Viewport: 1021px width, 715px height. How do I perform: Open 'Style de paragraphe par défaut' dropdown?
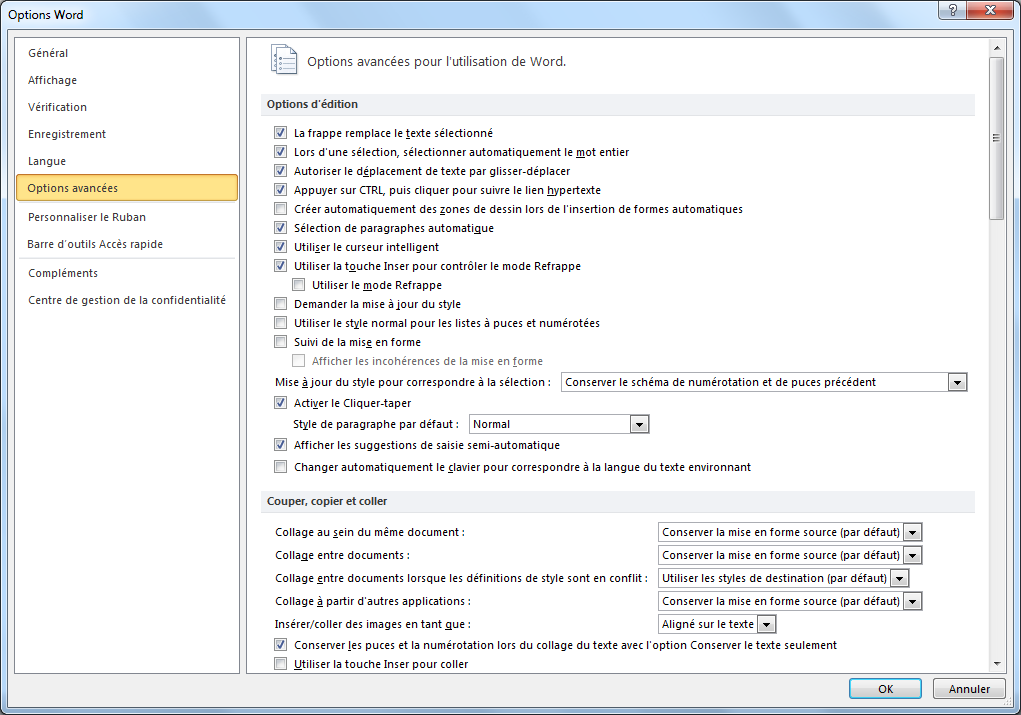coord(640,424)
